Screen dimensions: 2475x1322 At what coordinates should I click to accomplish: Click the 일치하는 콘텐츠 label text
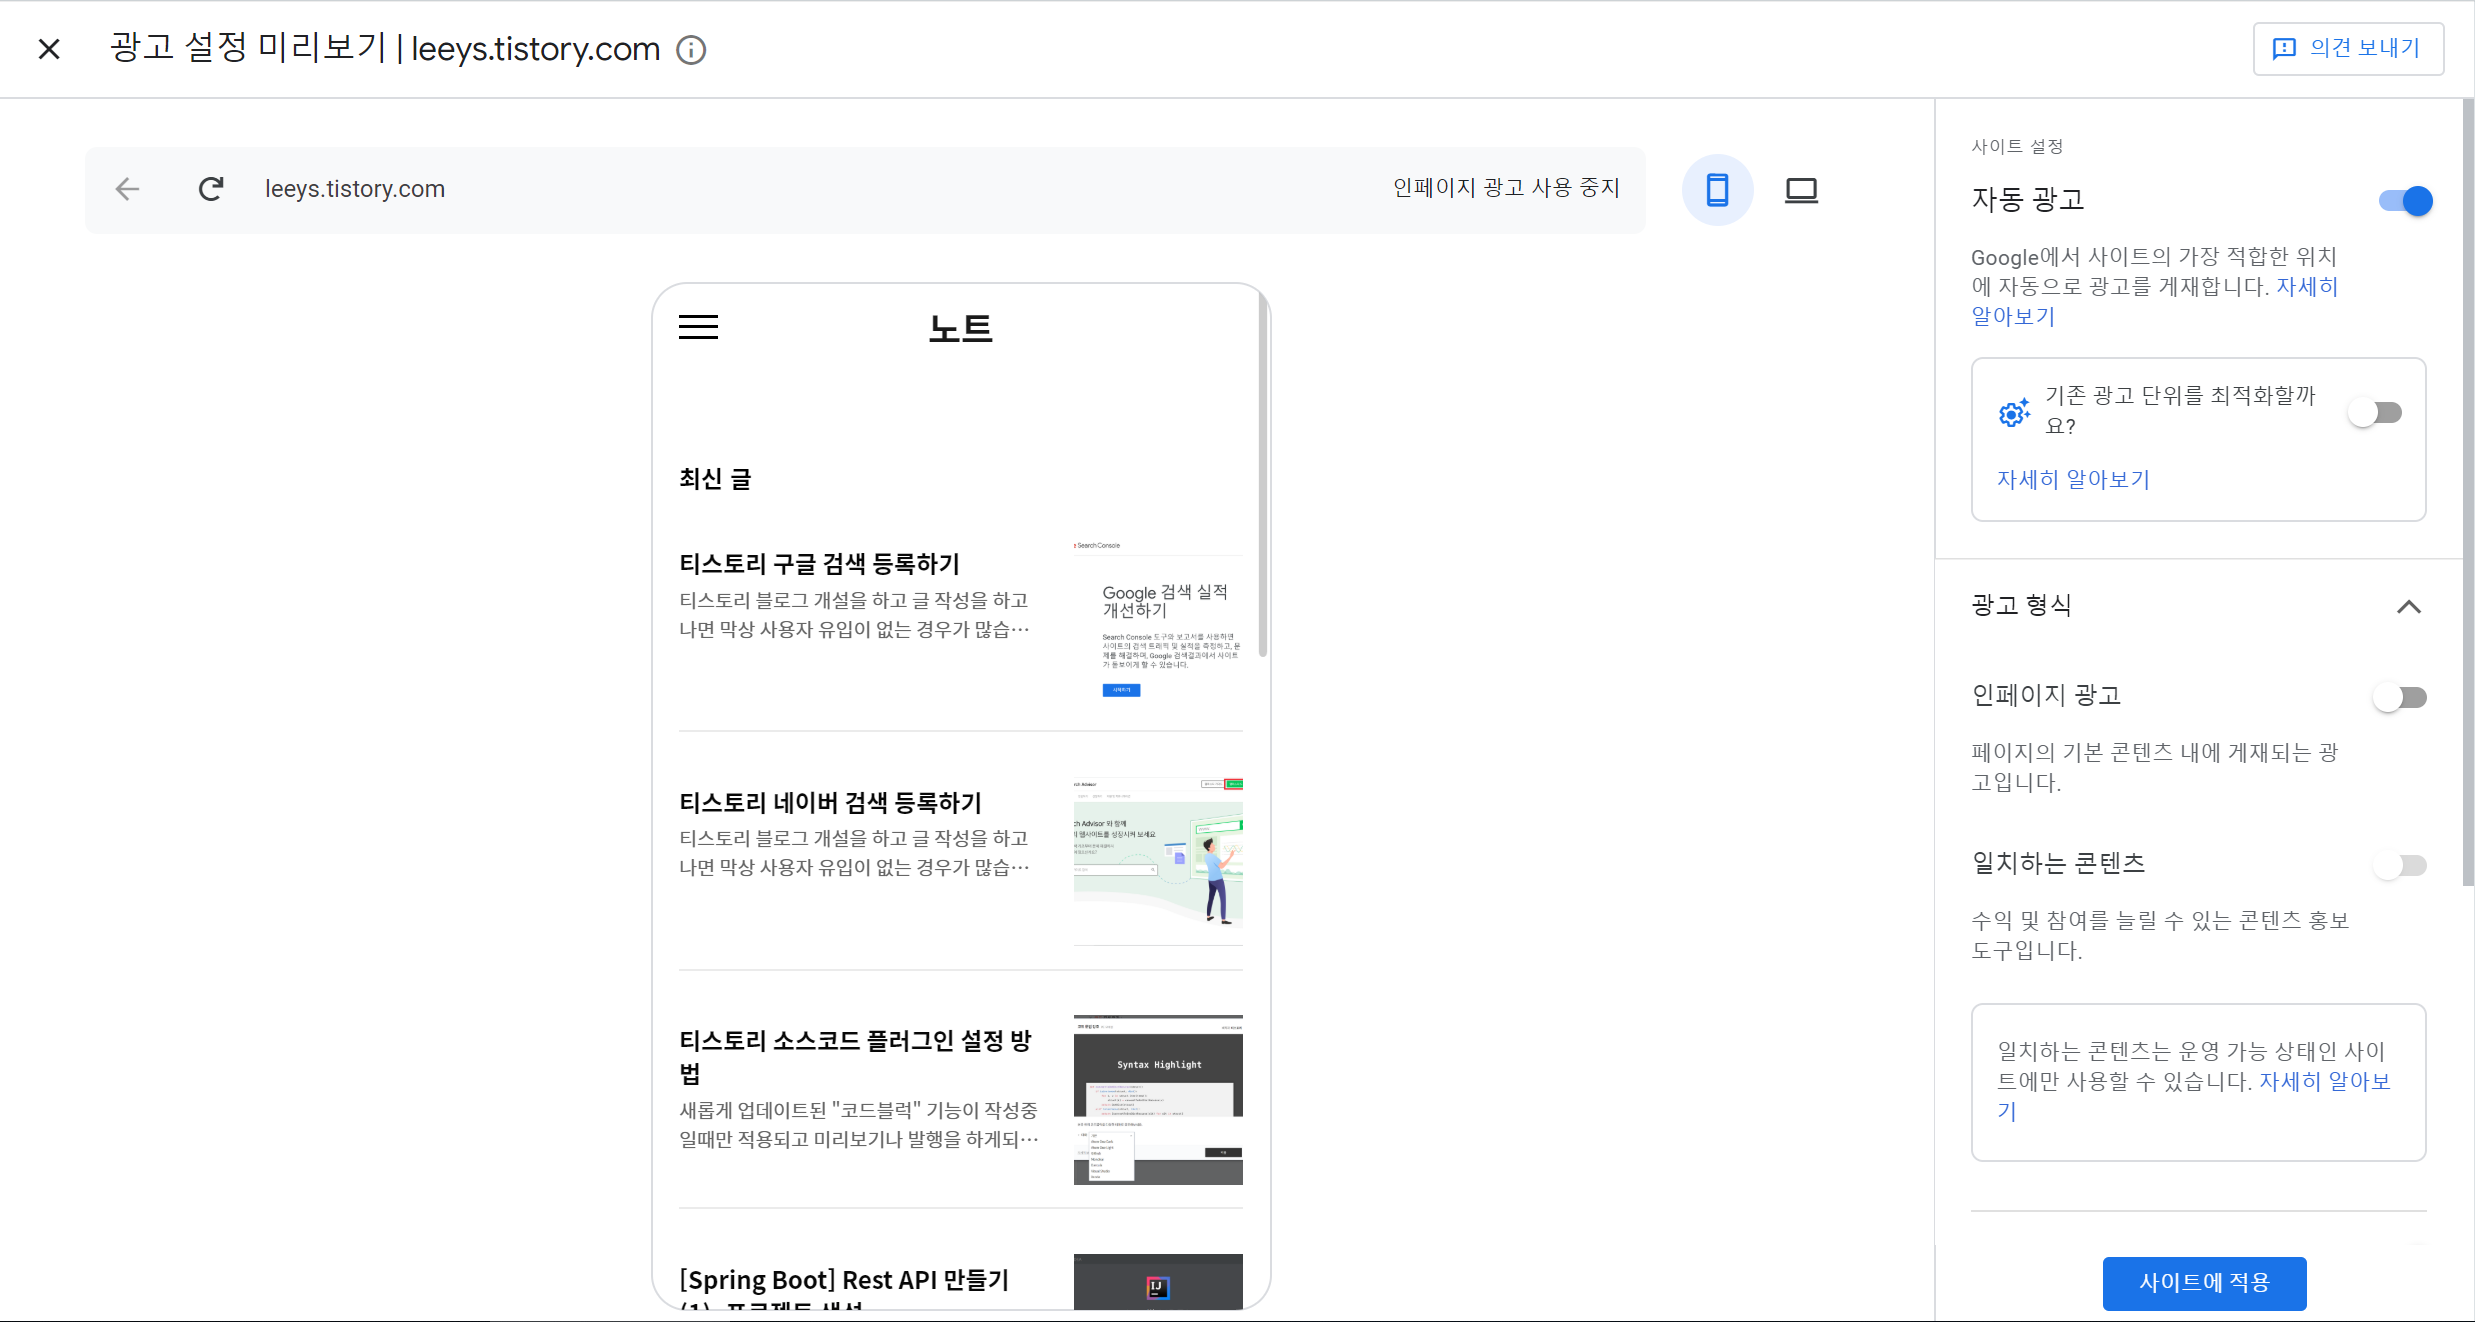2058,863
